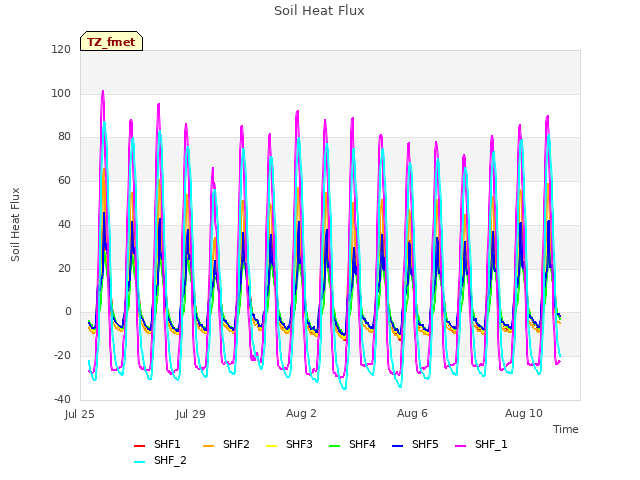Image resolution: width=640 pixels, height=480 pixels.
Task: Click the green SHF4 legend color marker
Action: 335,445
